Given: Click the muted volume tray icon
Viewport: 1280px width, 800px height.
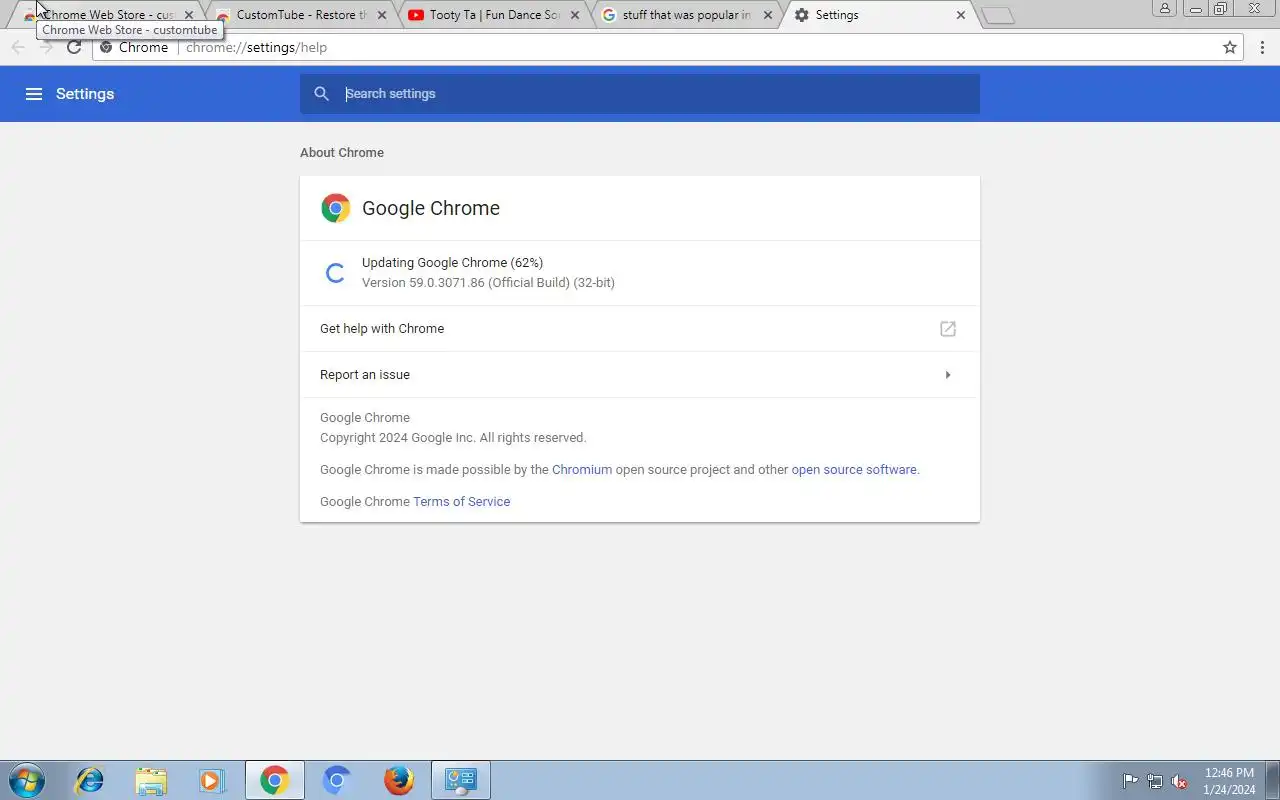Looking at the screenshot, I should click(x=1179, y=781).
